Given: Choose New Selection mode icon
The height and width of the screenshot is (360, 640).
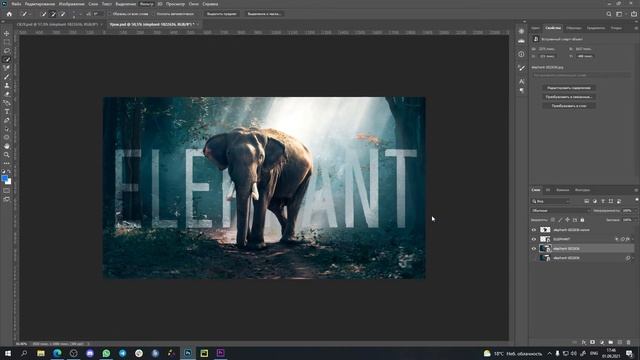Looking at the screenshot, I should [44, 14].
